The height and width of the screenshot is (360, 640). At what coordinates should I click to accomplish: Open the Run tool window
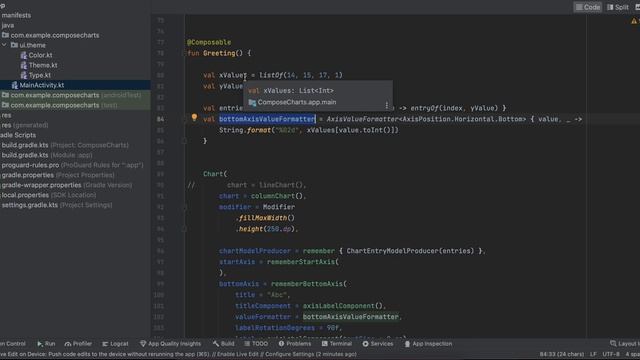click(46, 344)
